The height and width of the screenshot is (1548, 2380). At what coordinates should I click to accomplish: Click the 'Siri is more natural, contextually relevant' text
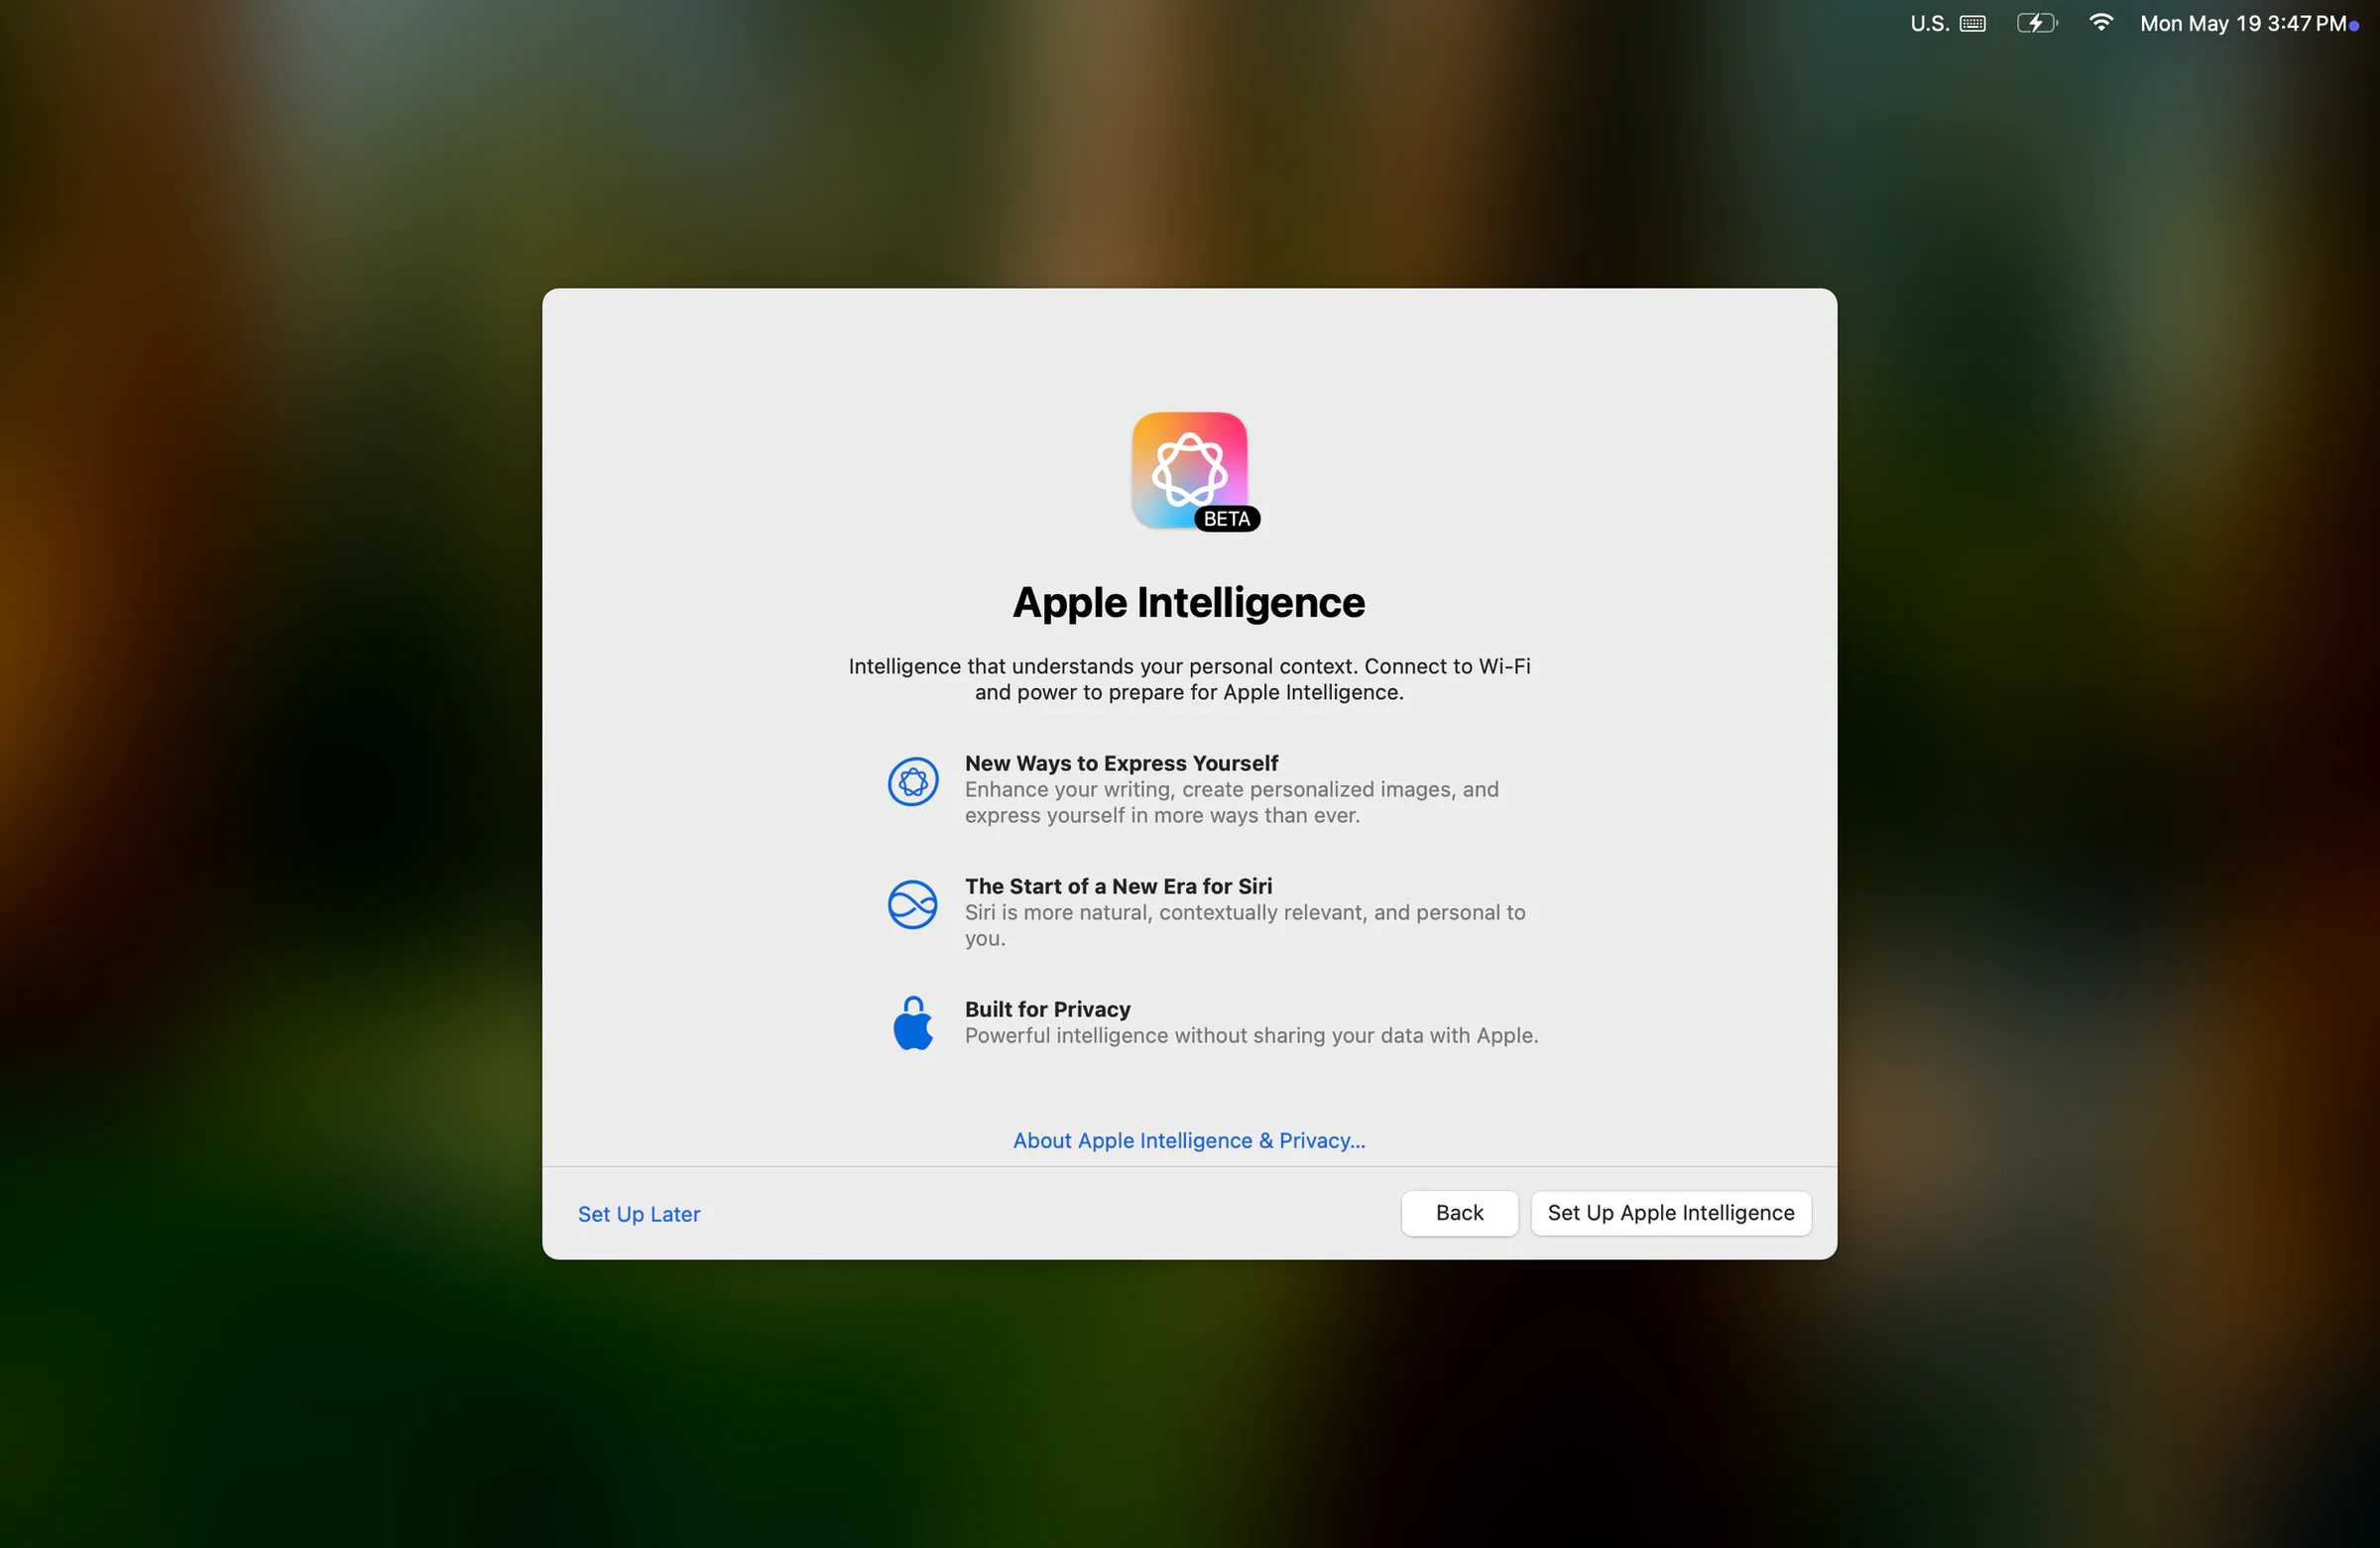coord(1245,925)
